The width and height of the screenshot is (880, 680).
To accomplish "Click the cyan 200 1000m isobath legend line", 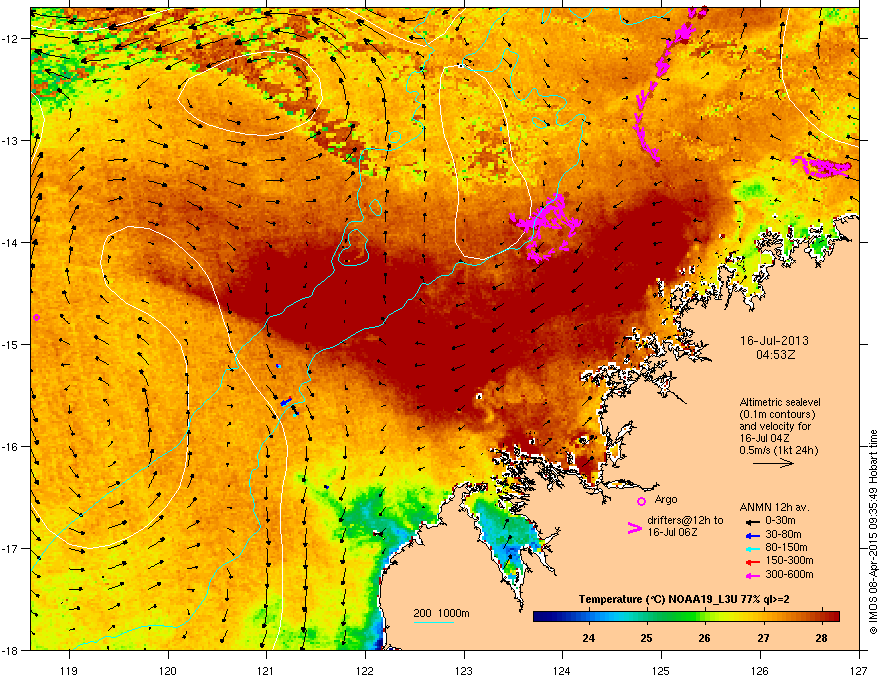I will pos(433,622).
